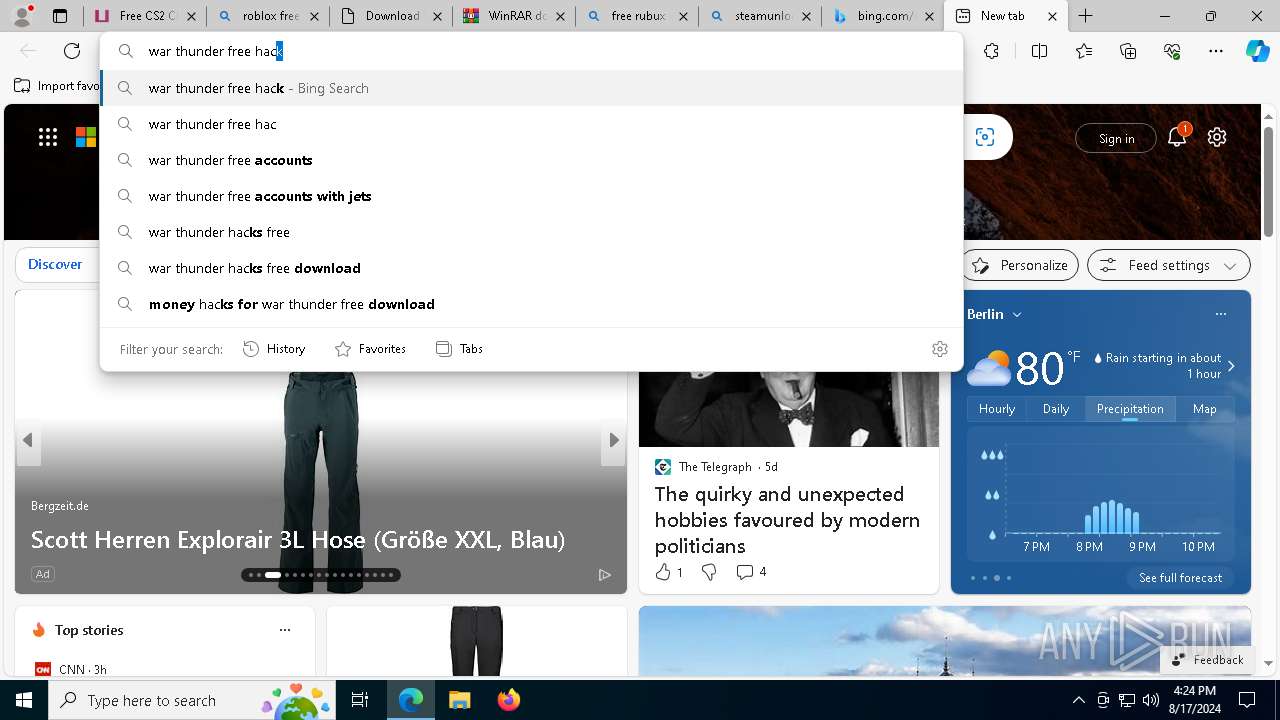Close the bing.com tab
This screenshot has height=720, width=1280.
(x=929, y=16)
